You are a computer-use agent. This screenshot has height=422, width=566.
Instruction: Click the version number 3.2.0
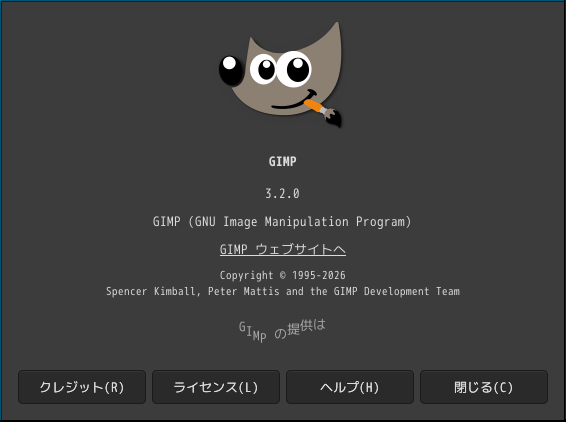(x=282, y=194)
